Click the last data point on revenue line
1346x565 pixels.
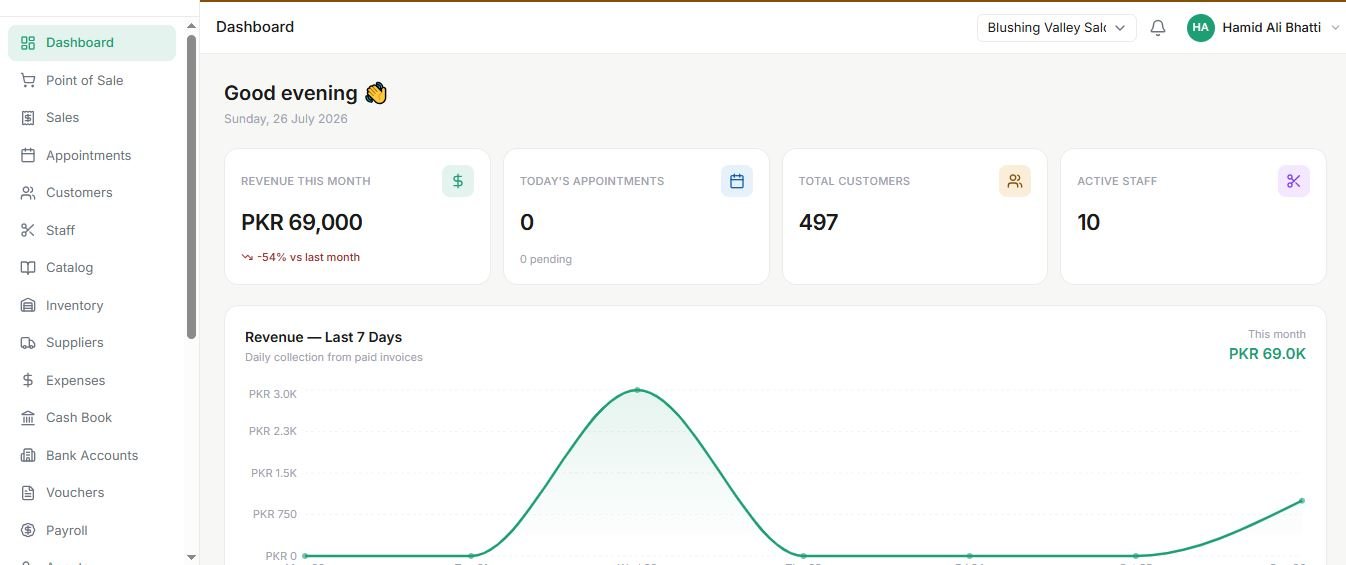point(1302,501)
